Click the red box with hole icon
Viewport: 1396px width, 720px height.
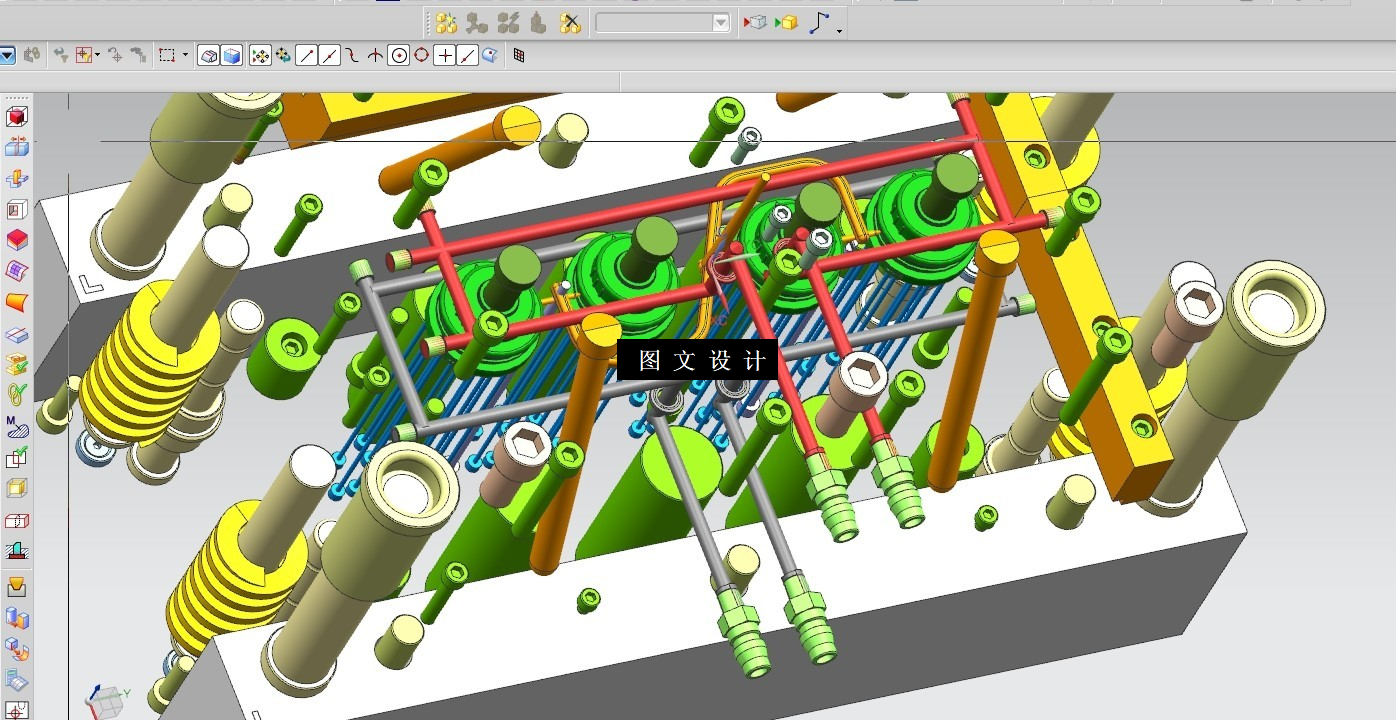[17, 520]
